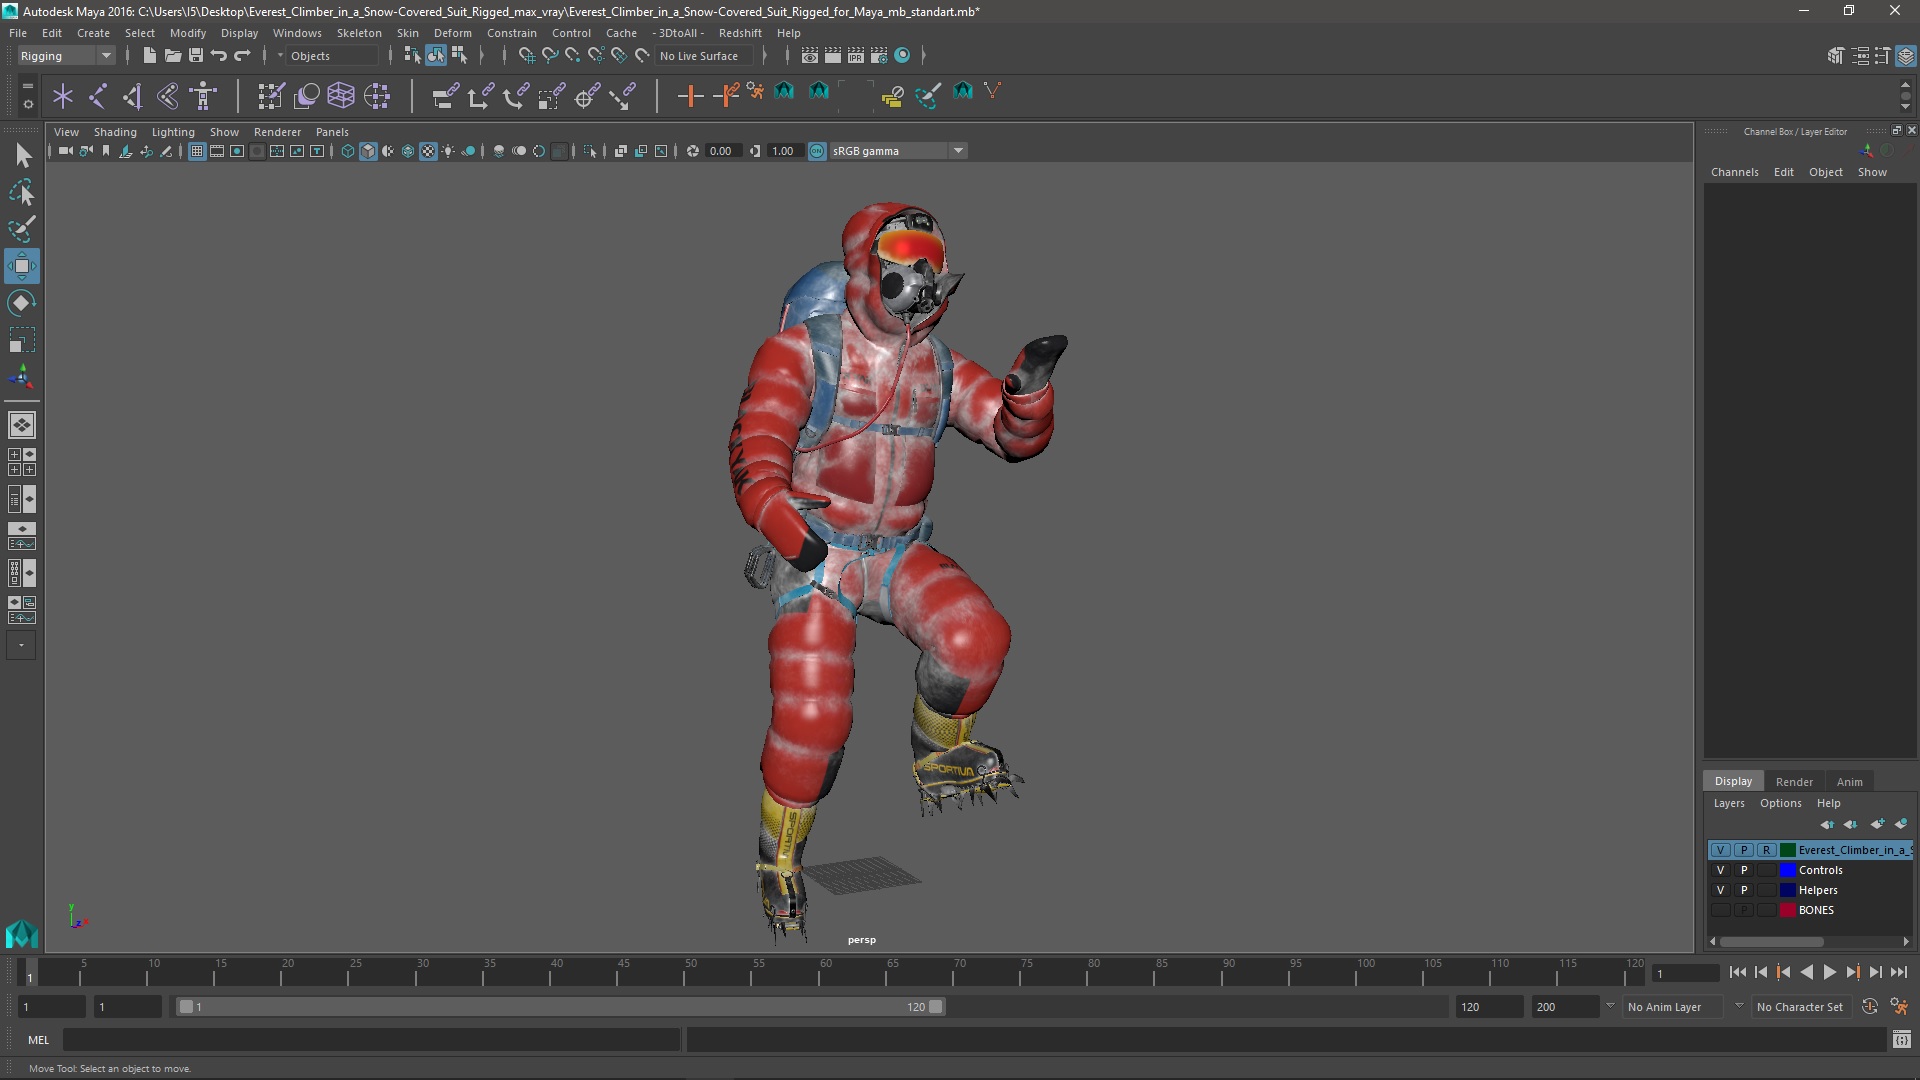Click the create new empty layer icon

(x=1877, y=824)
